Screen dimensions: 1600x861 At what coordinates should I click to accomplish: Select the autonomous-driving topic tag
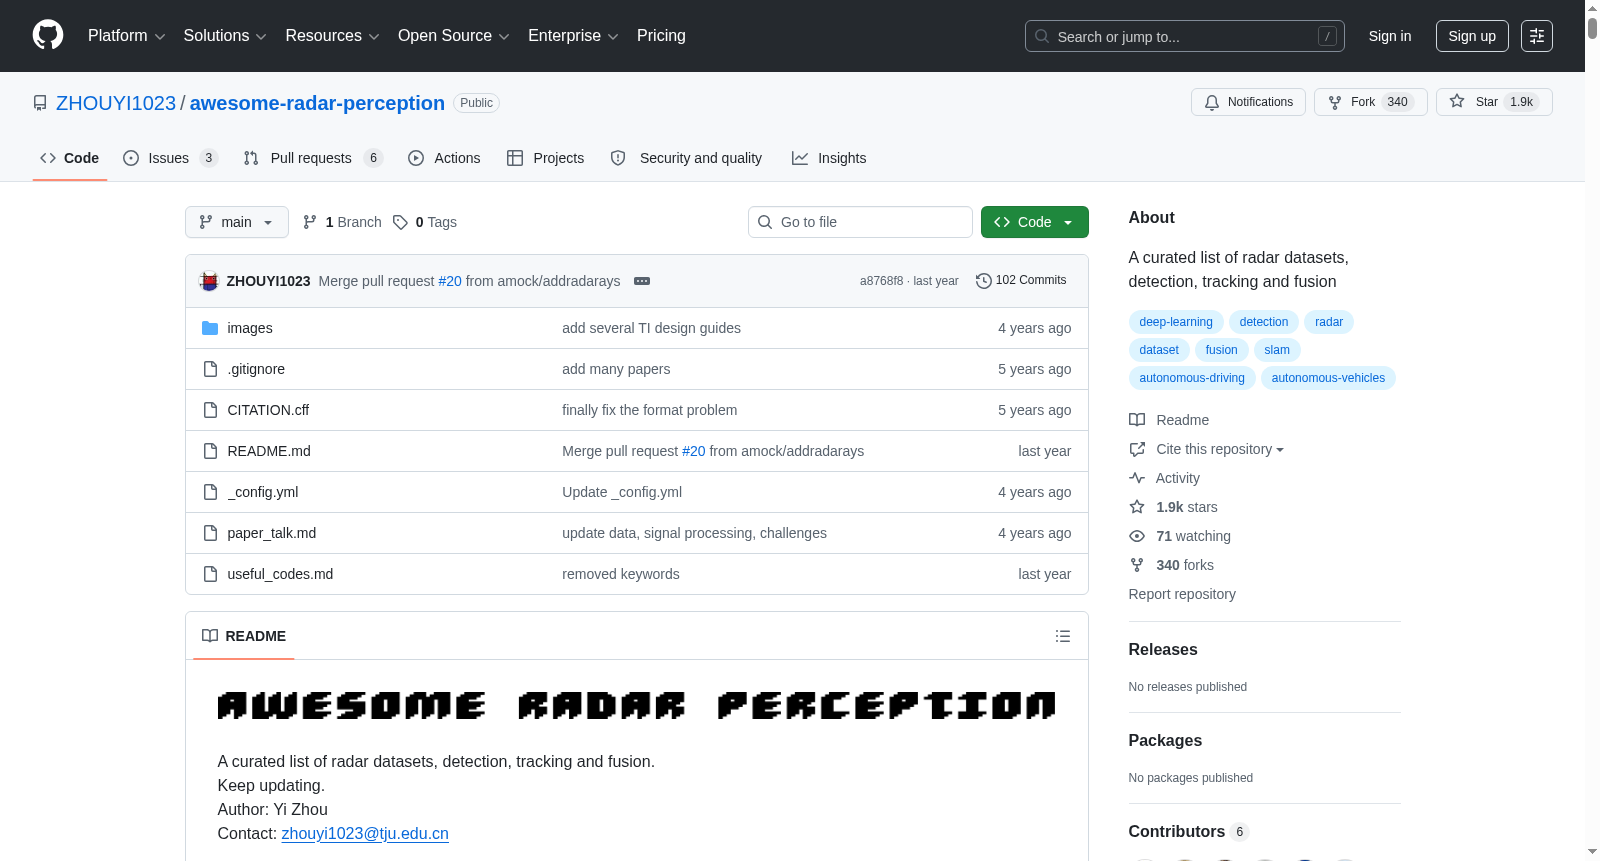click(1192, 378)
